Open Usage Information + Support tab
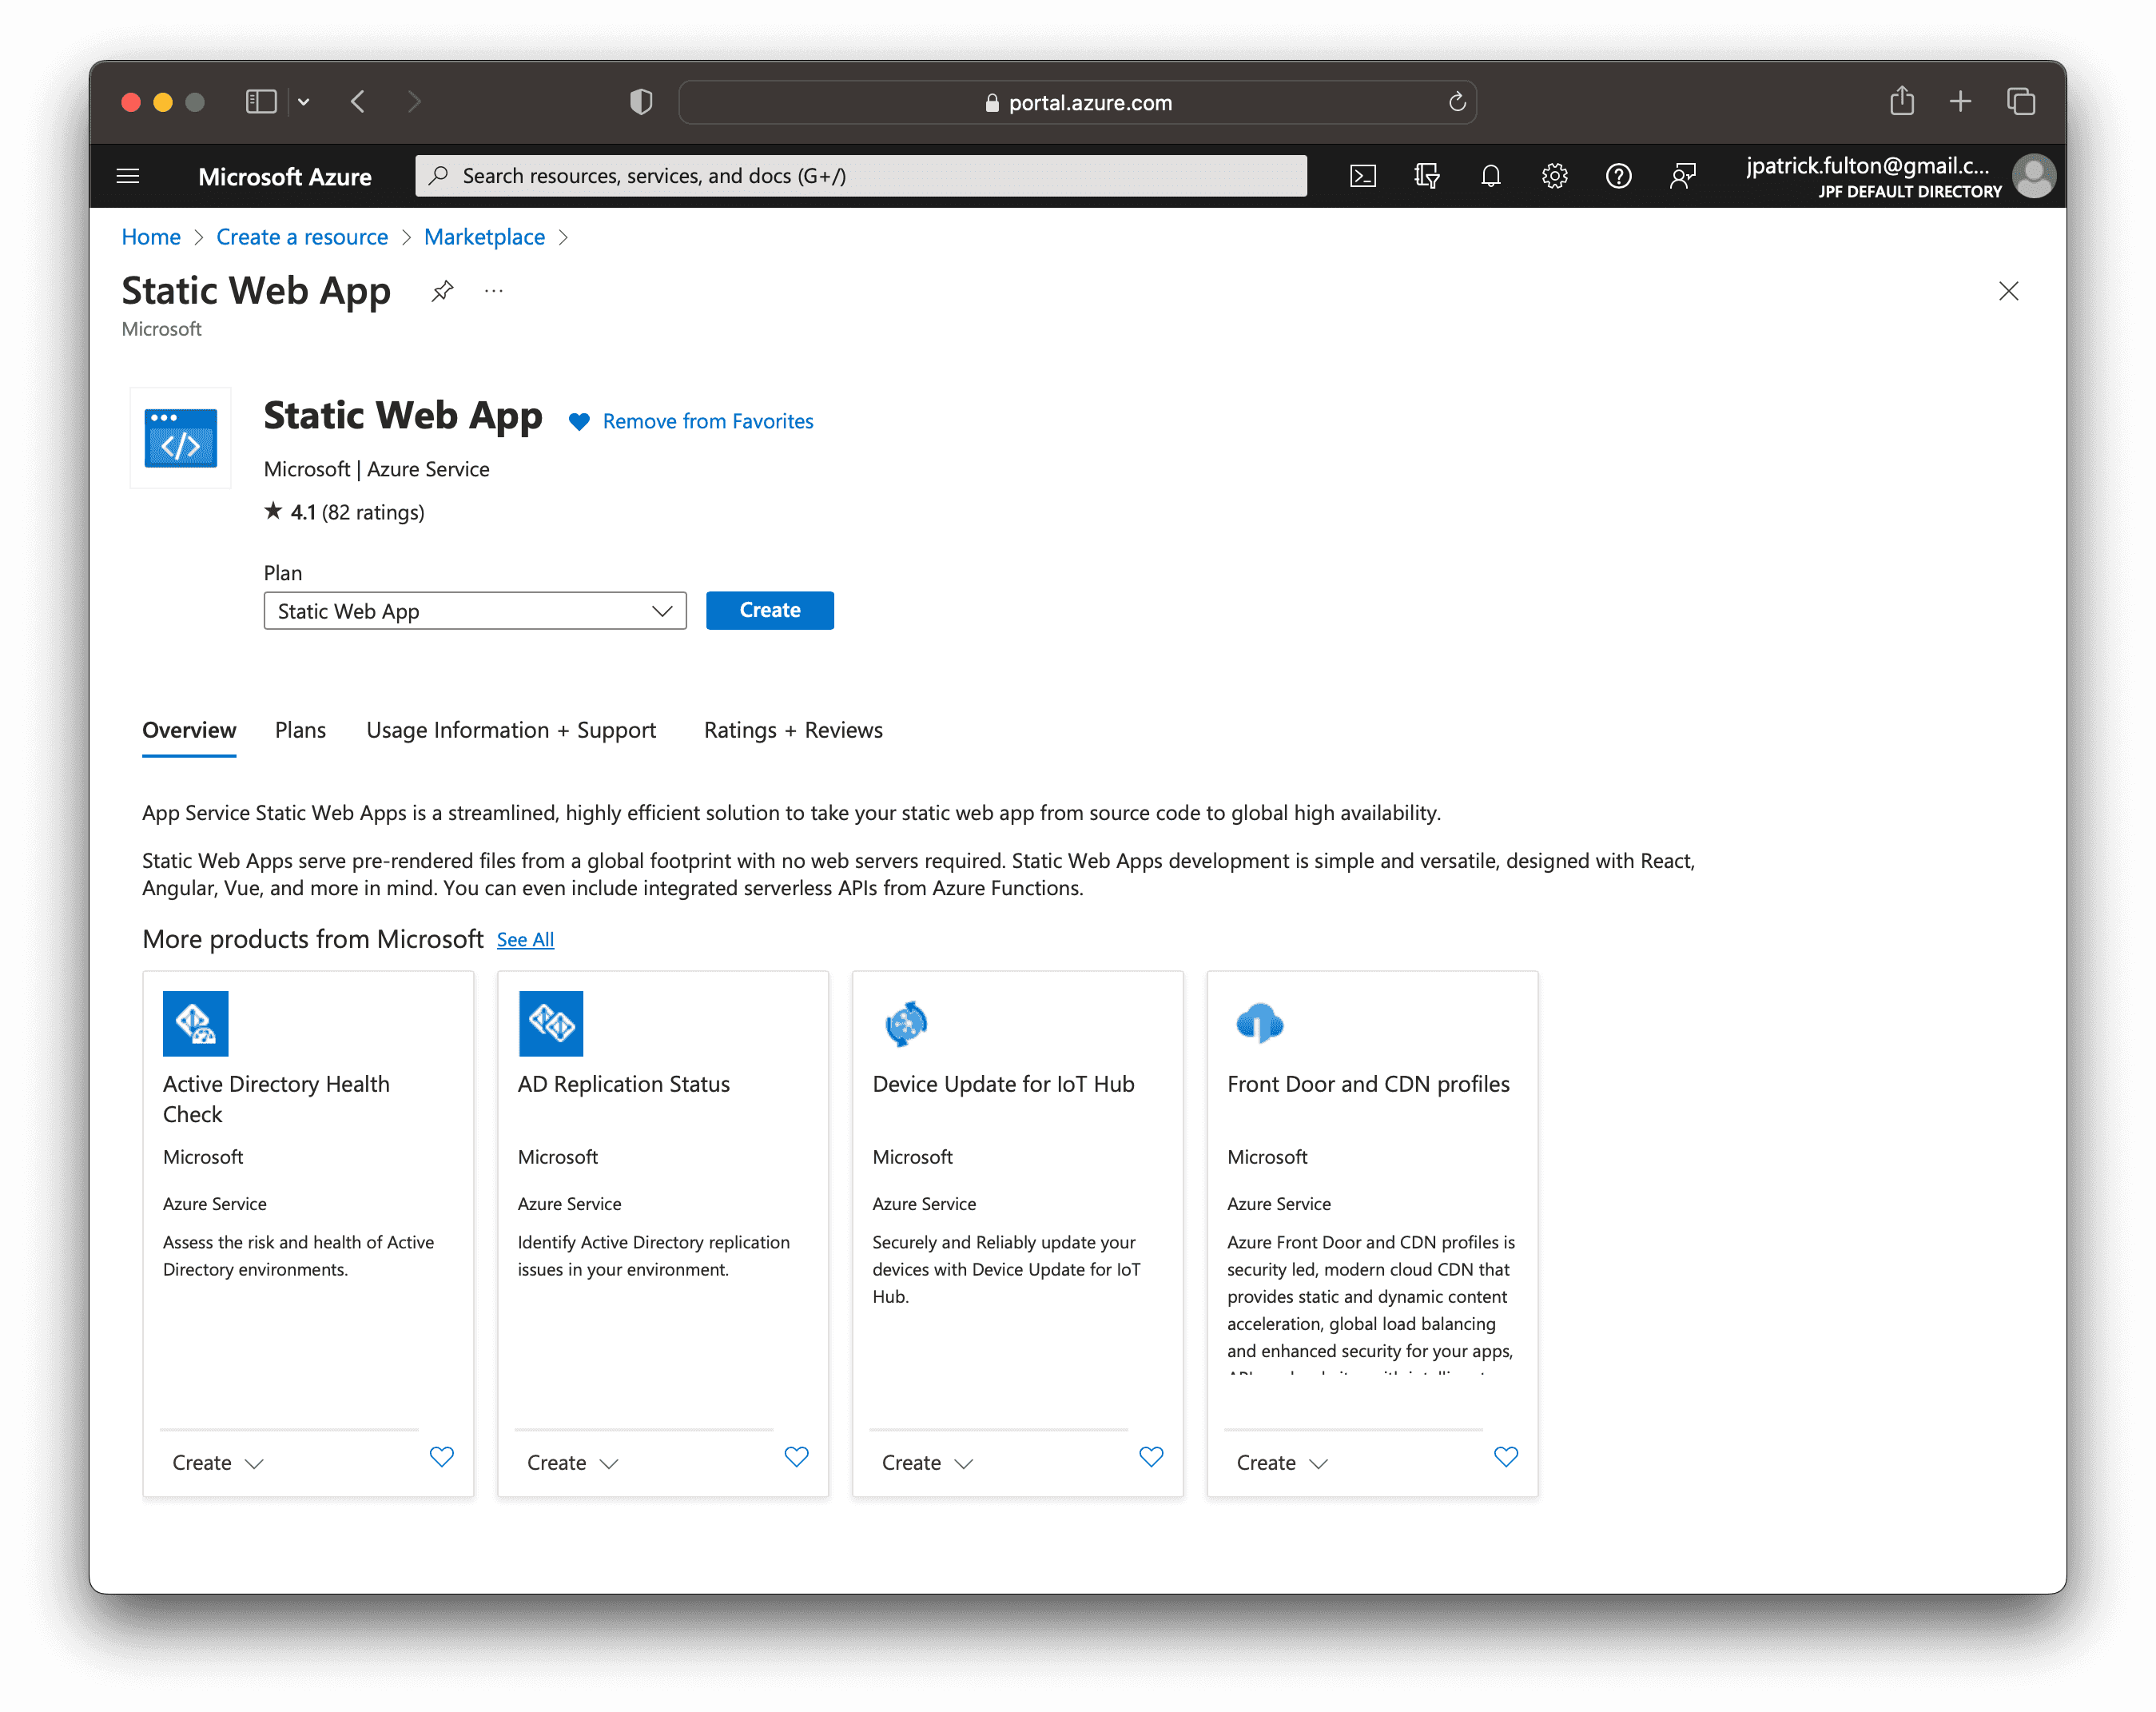2156x1712 pixels. [511, 730]
